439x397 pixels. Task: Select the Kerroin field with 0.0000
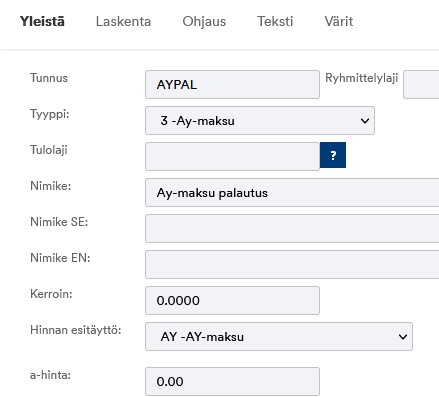232,300
